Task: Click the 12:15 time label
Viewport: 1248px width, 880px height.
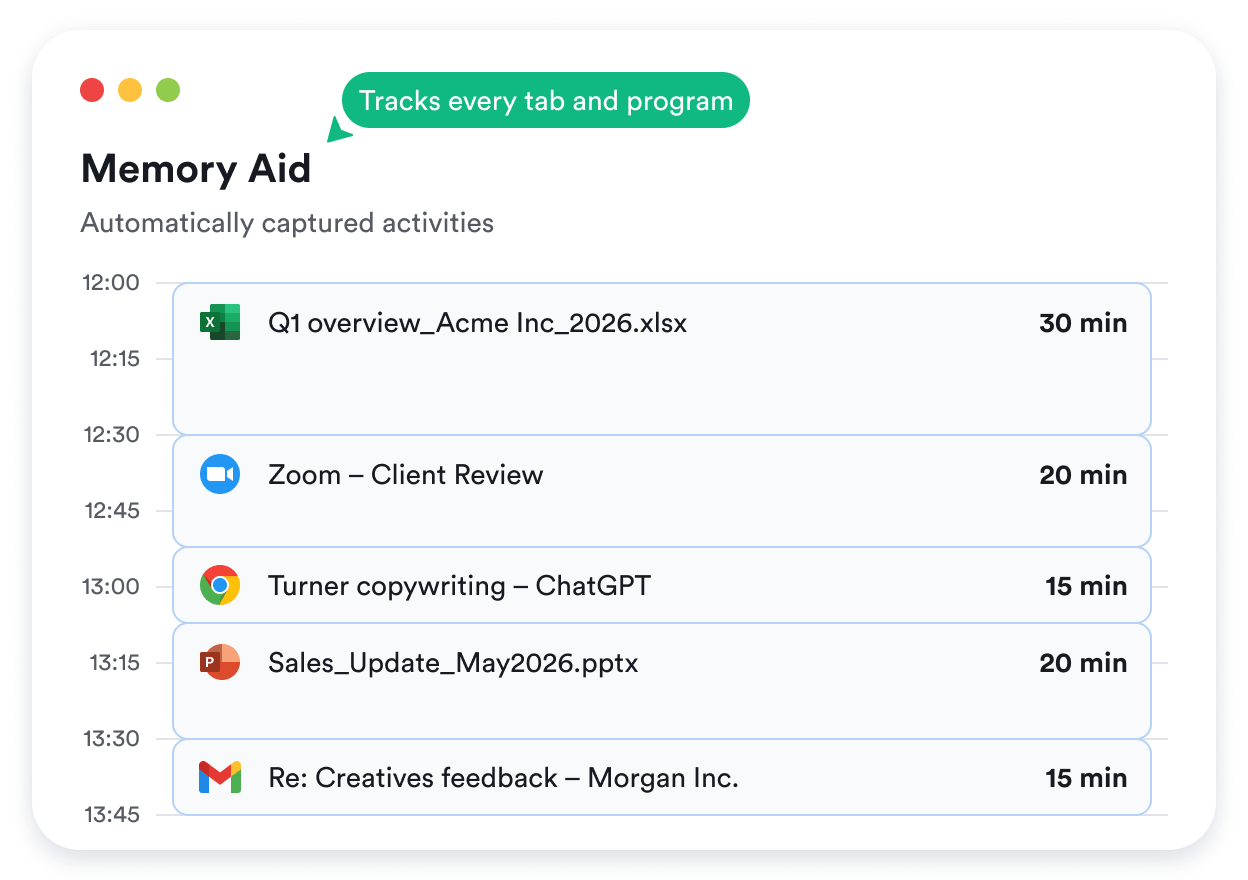Action: click(114, 358)
